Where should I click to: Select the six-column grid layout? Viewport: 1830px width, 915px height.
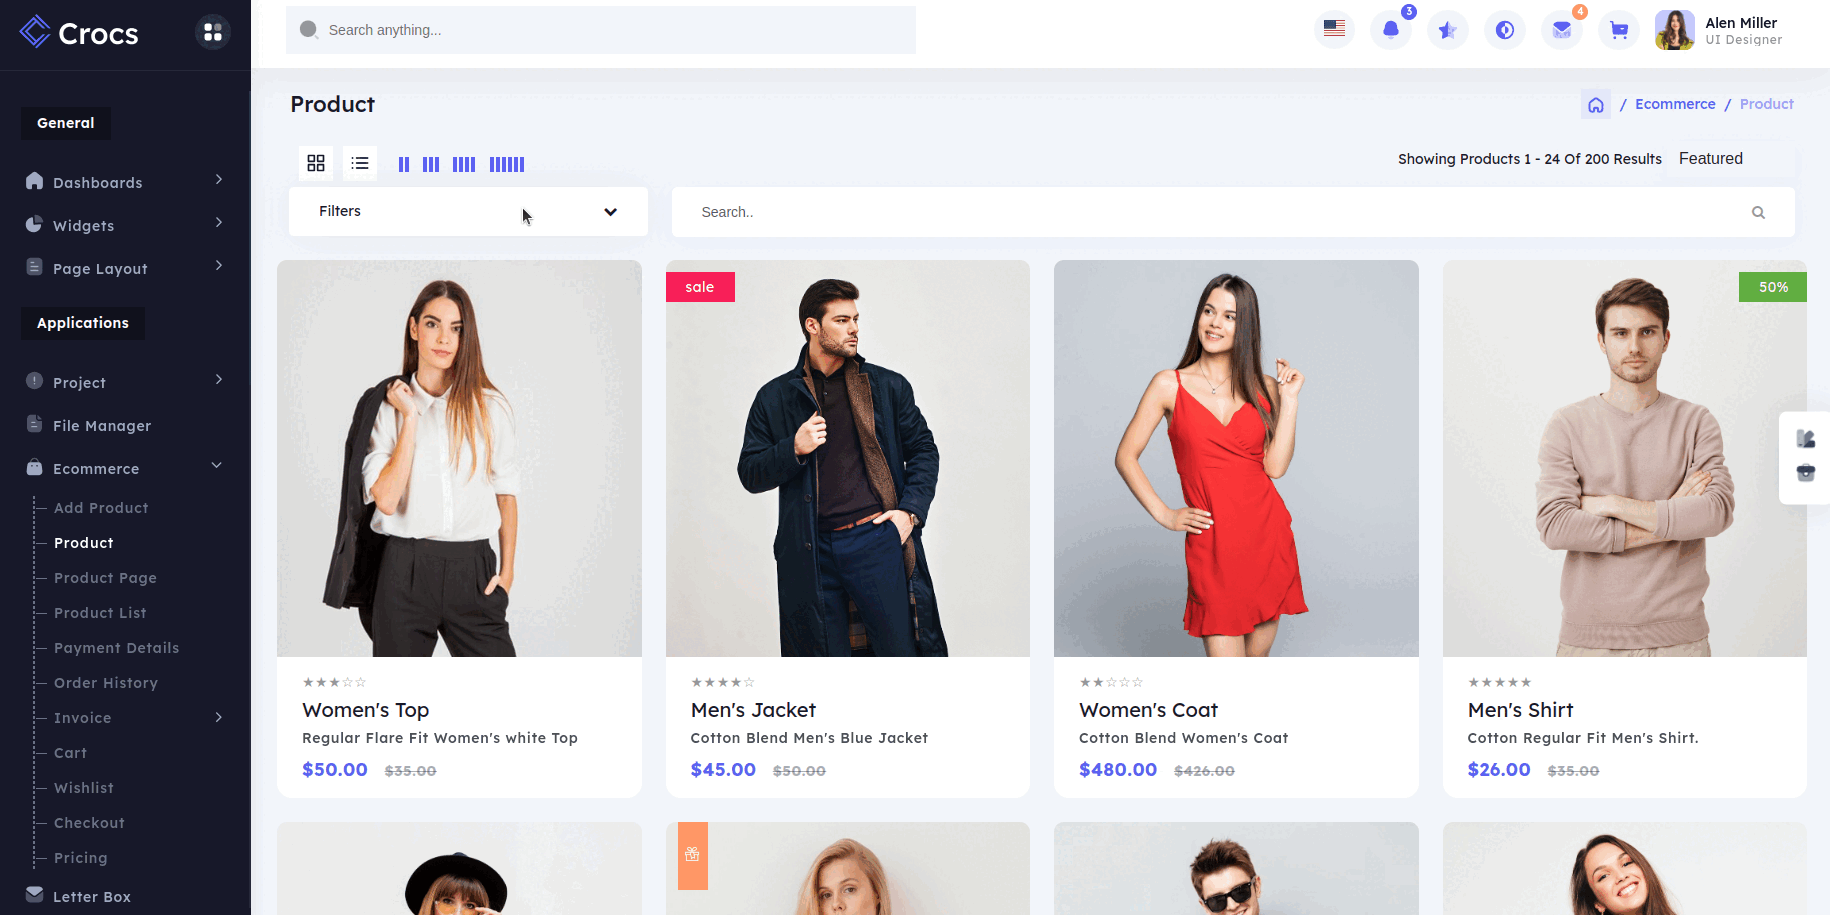(x=507, y=164)
